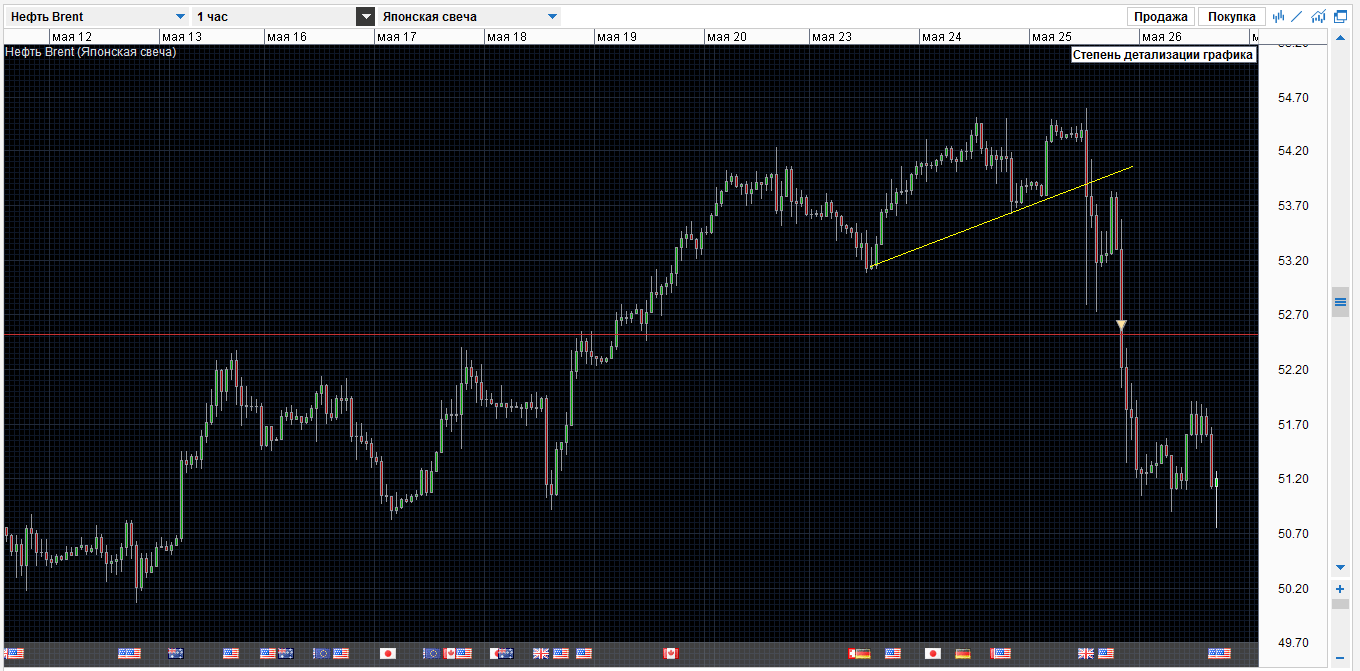The width and height of the screenshot is (1360, 671).
Task: Click the мая 20 date header
Action: [726, 36]
